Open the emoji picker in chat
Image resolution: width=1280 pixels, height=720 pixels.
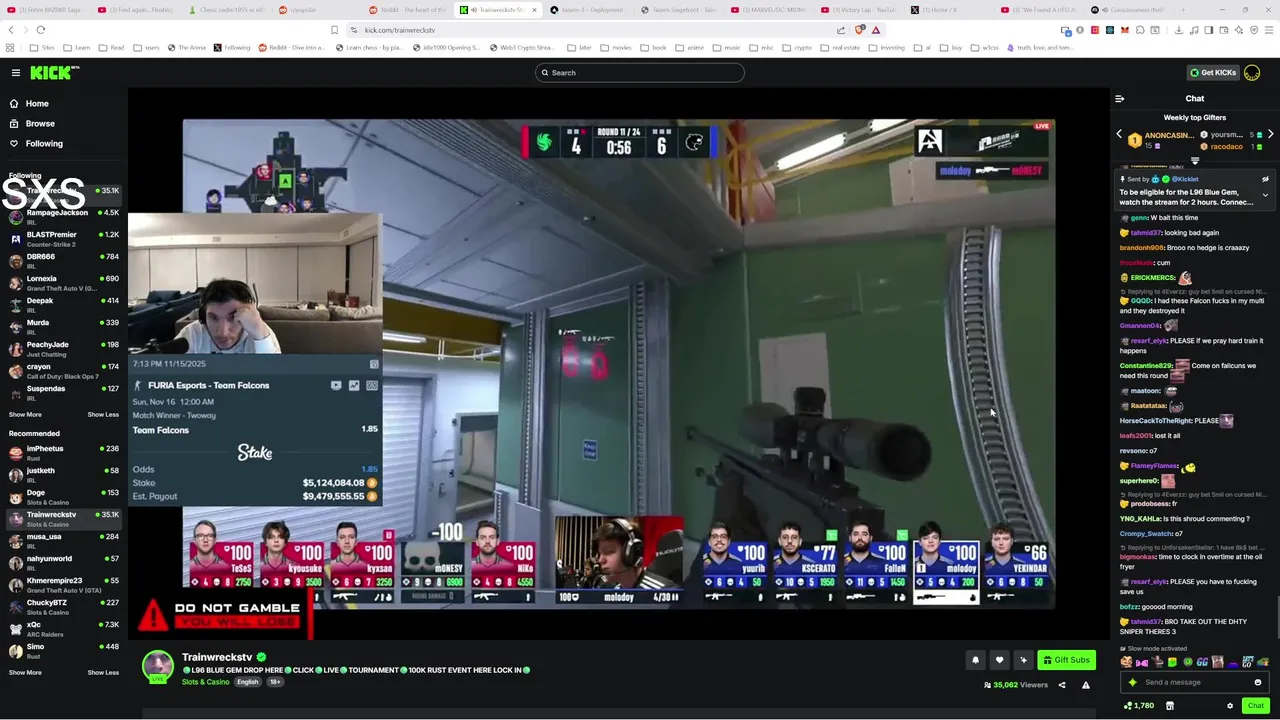coord(1258,682)
